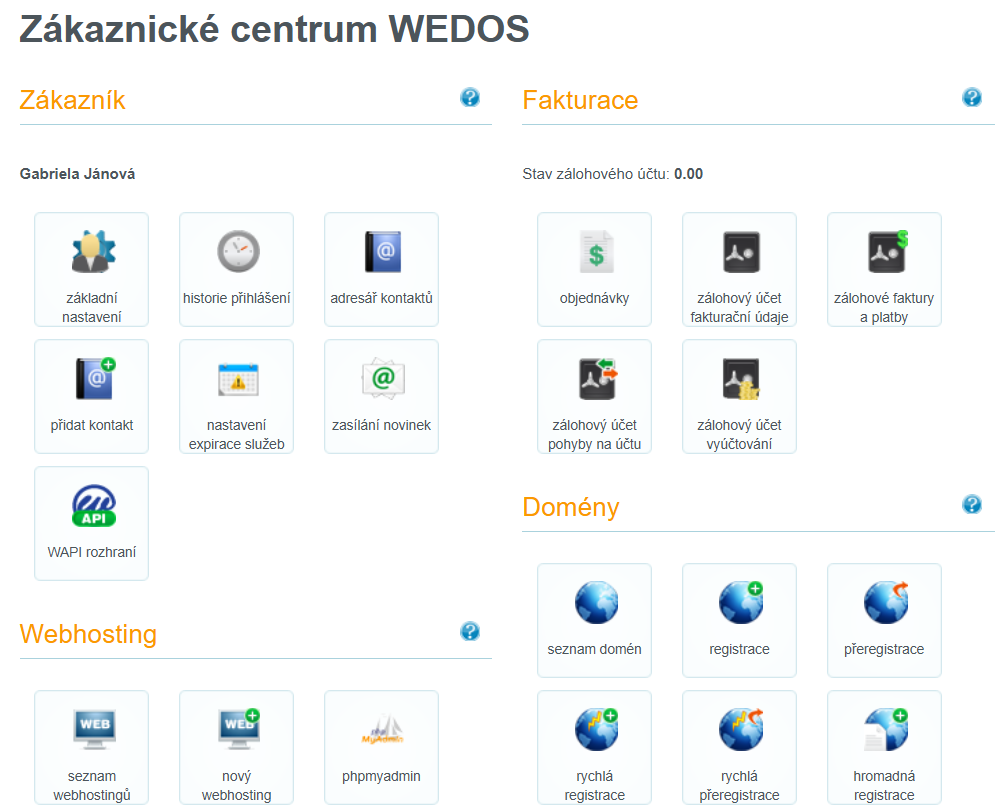Open zasílání novinek envelope tile
The height and width of the screenshot is (809, 1003).
(381, 397)
